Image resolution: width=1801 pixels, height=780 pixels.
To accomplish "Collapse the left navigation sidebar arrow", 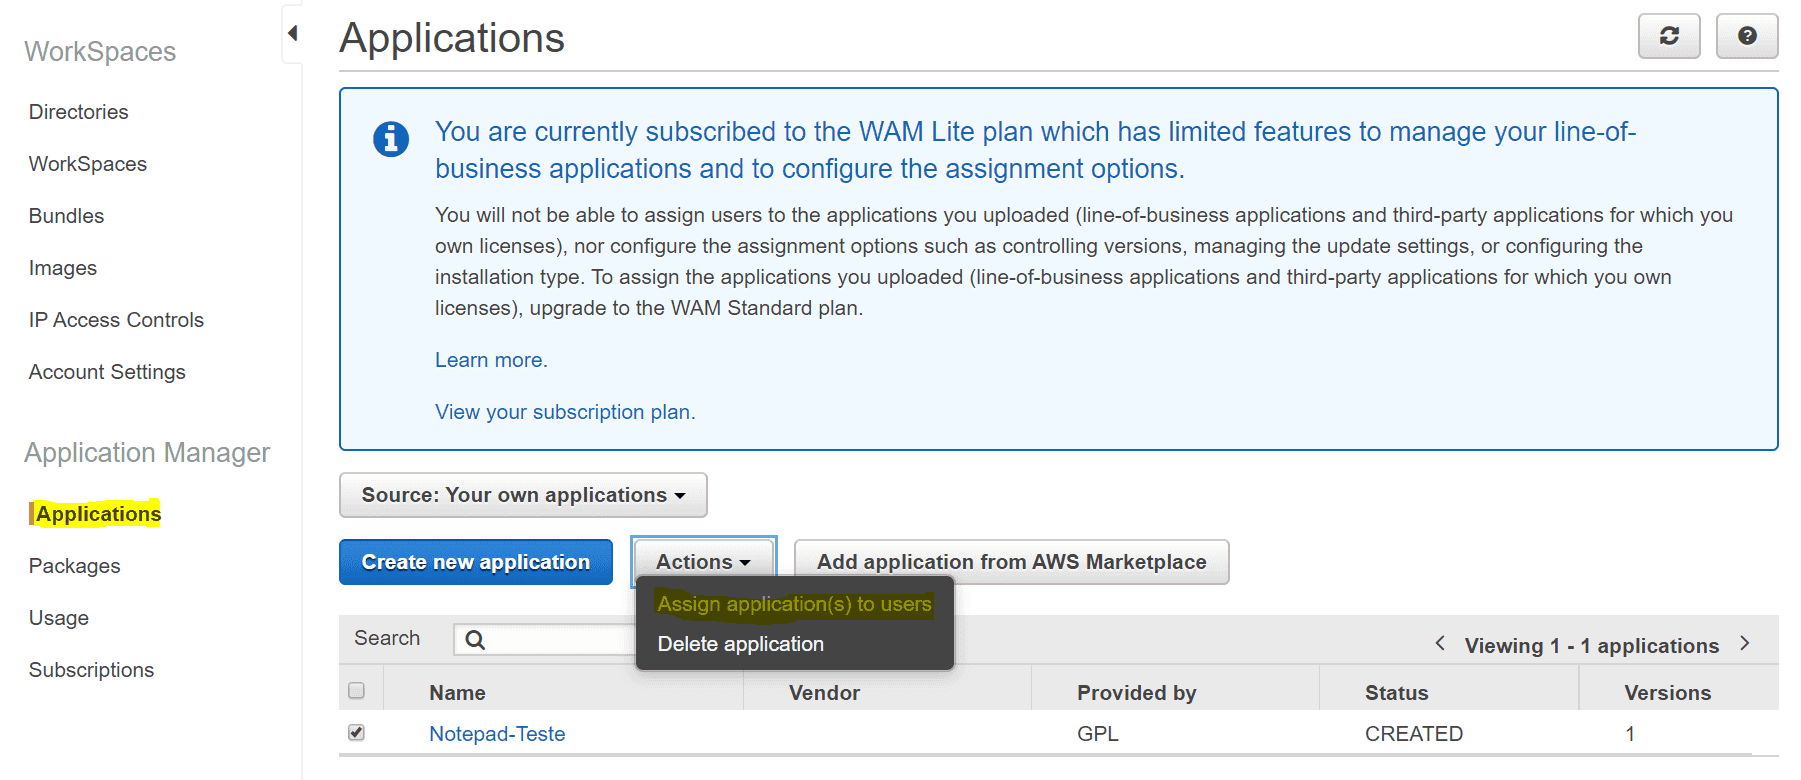I will pyautogui.click(x=292, y=33).
